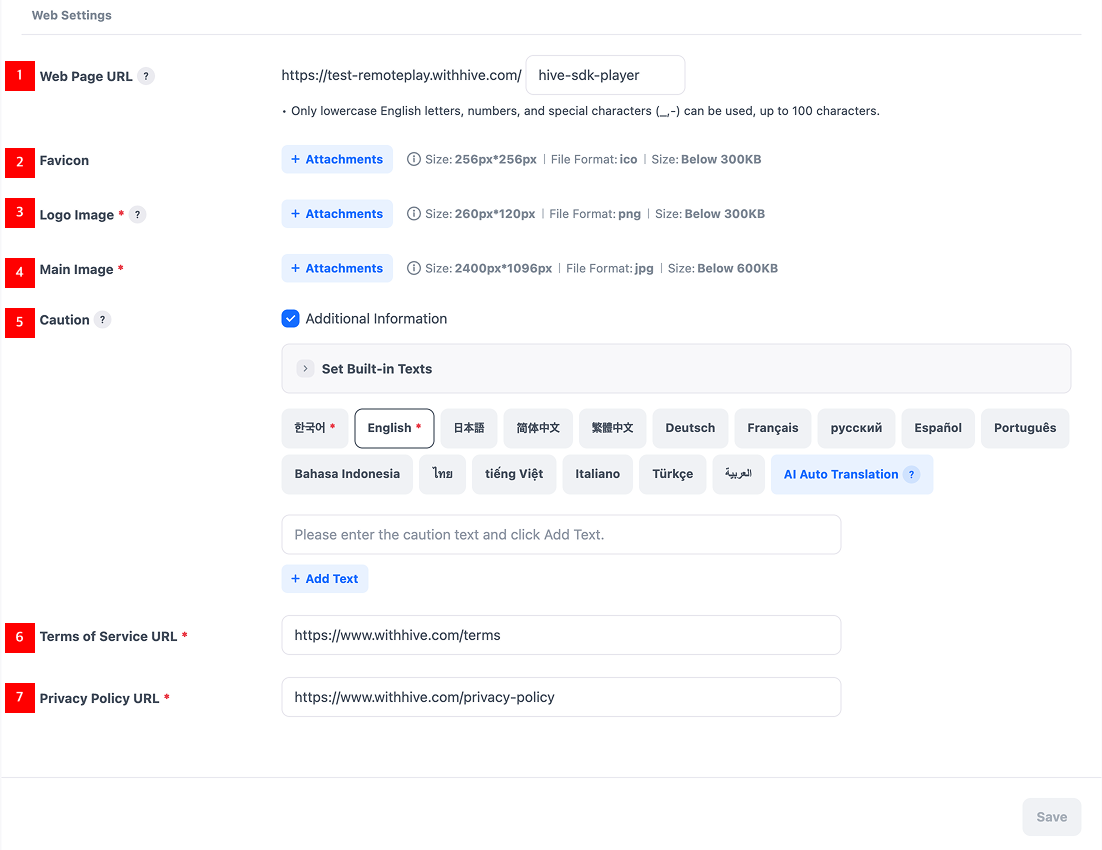
Task: Expand the Set Built-in Texts section
Action: tap(306, 369)
